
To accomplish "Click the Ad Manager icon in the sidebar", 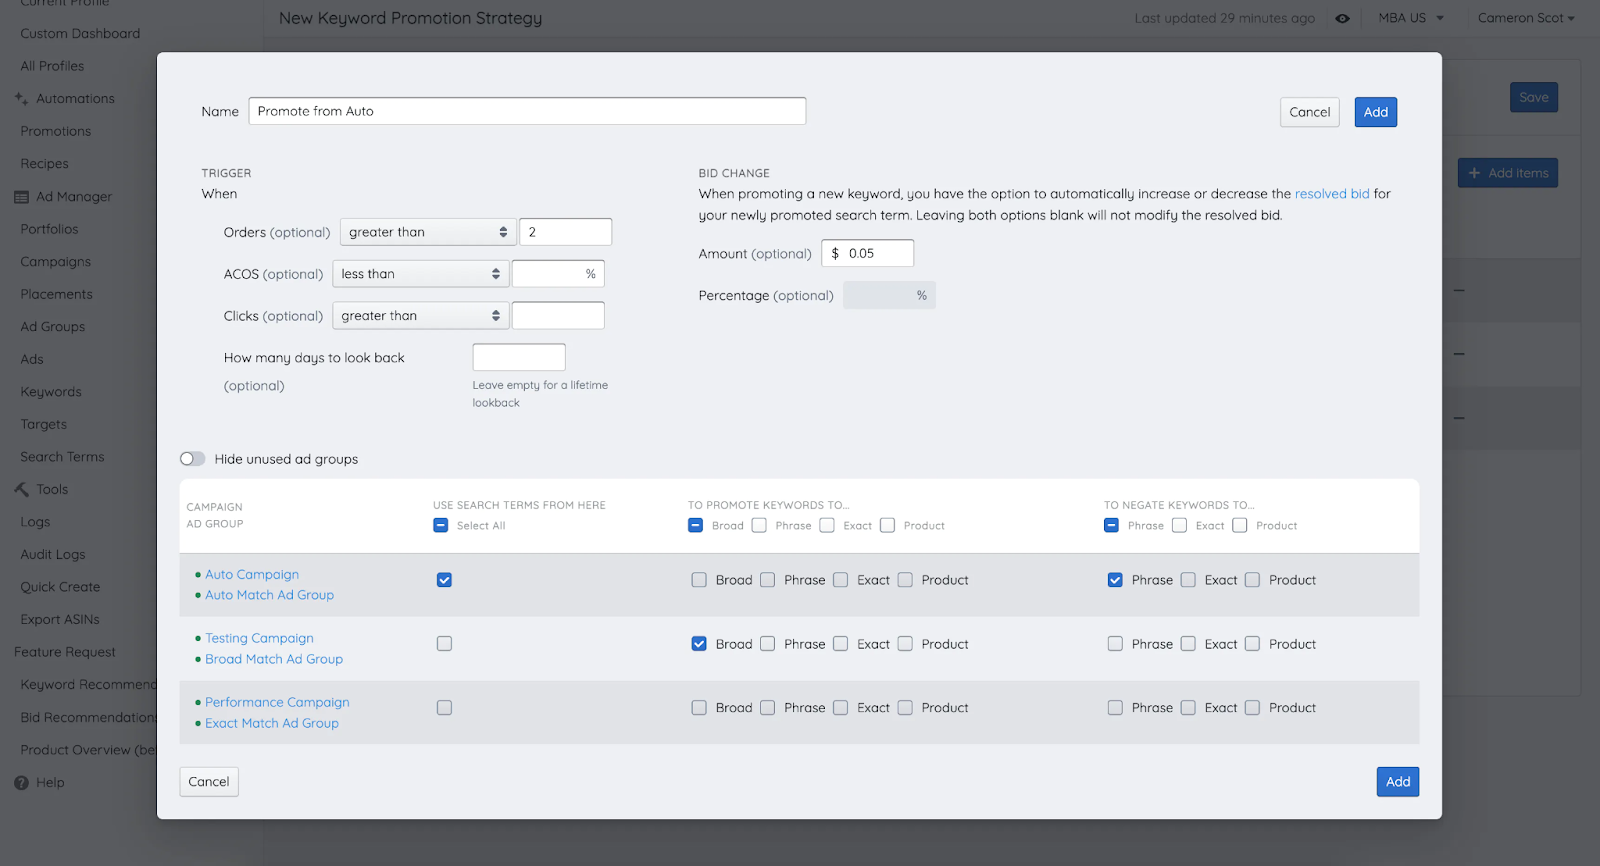I will [21, 197].
